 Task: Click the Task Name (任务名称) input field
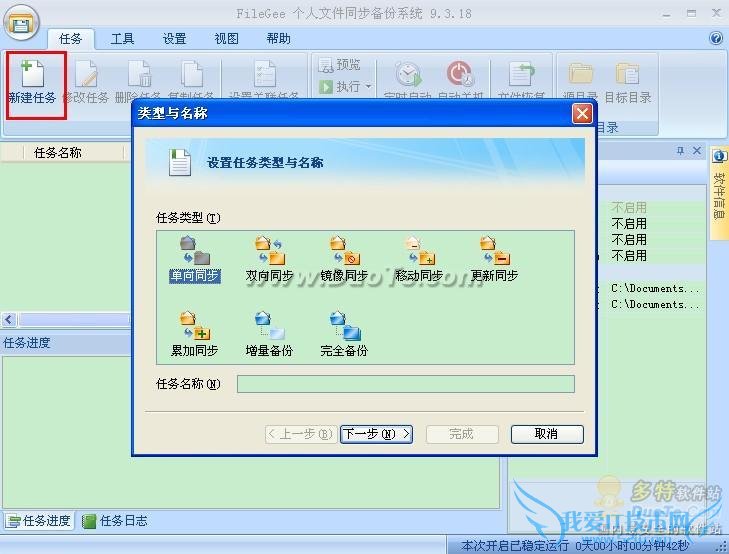(x=405, y=384)
